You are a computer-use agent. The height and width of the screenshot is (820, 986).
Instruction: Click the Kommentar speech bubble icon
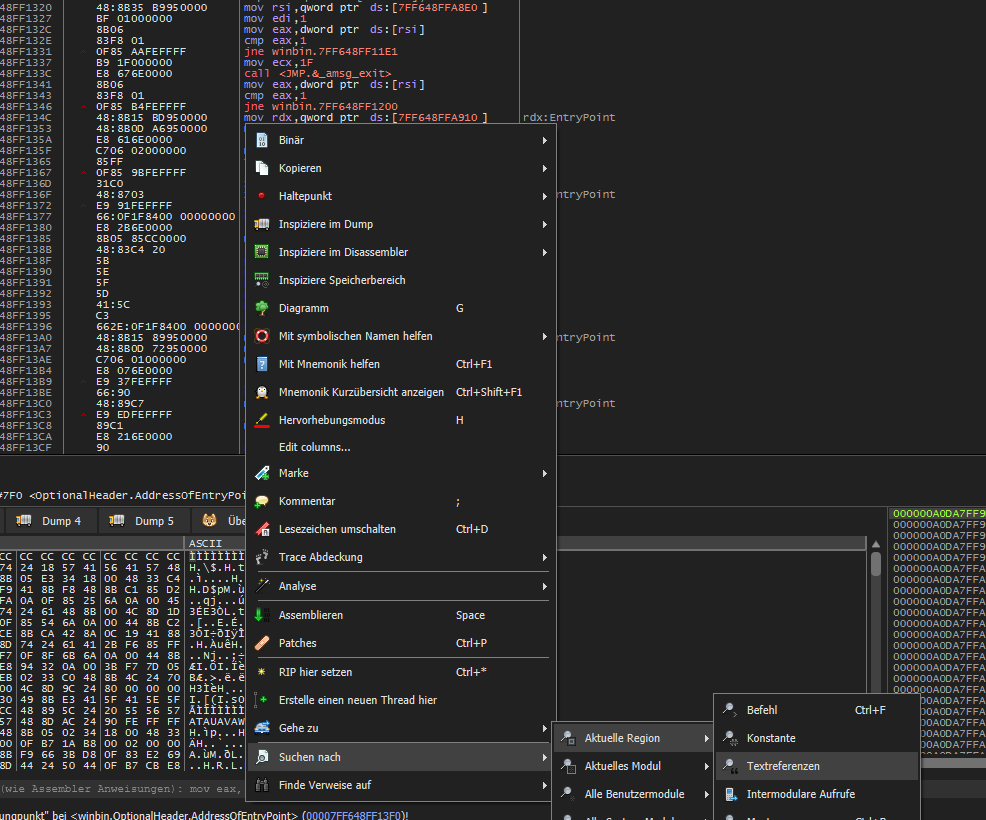tap(262, 501)
